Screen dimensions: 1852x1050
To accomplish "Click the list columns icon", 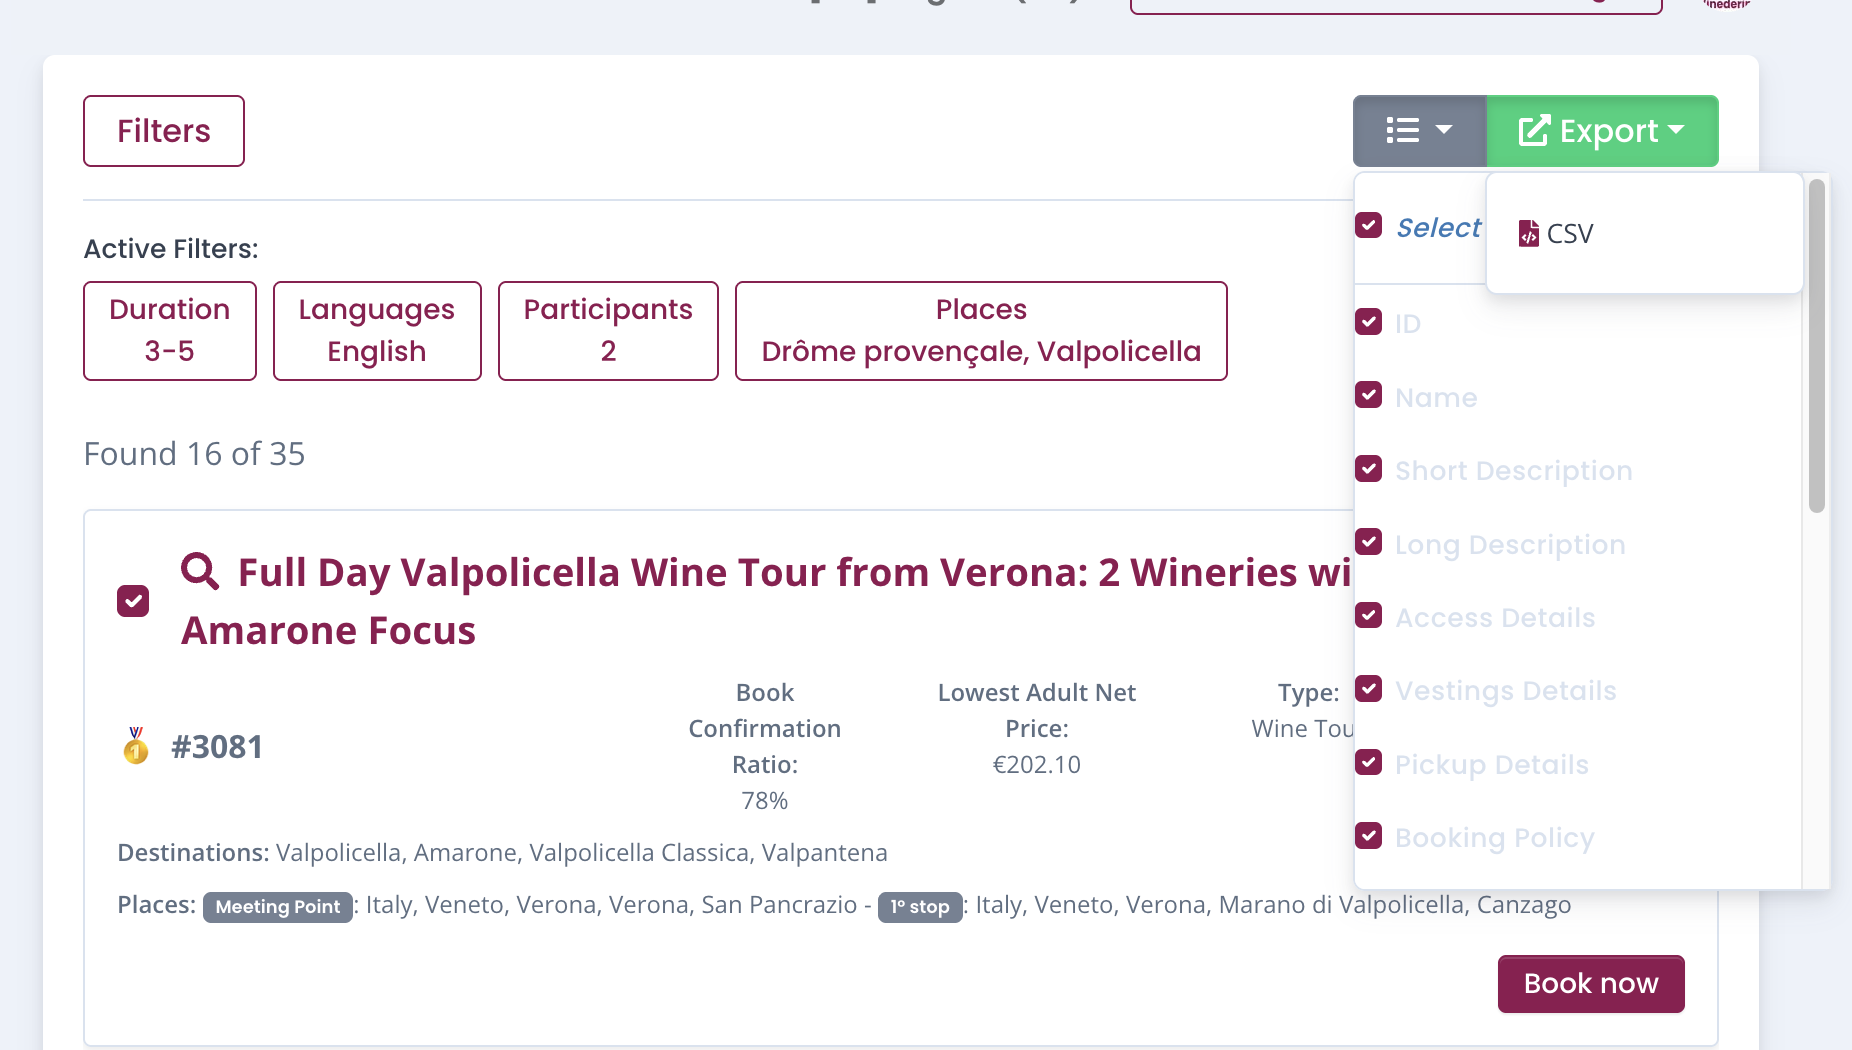I will coord(1402,131).
